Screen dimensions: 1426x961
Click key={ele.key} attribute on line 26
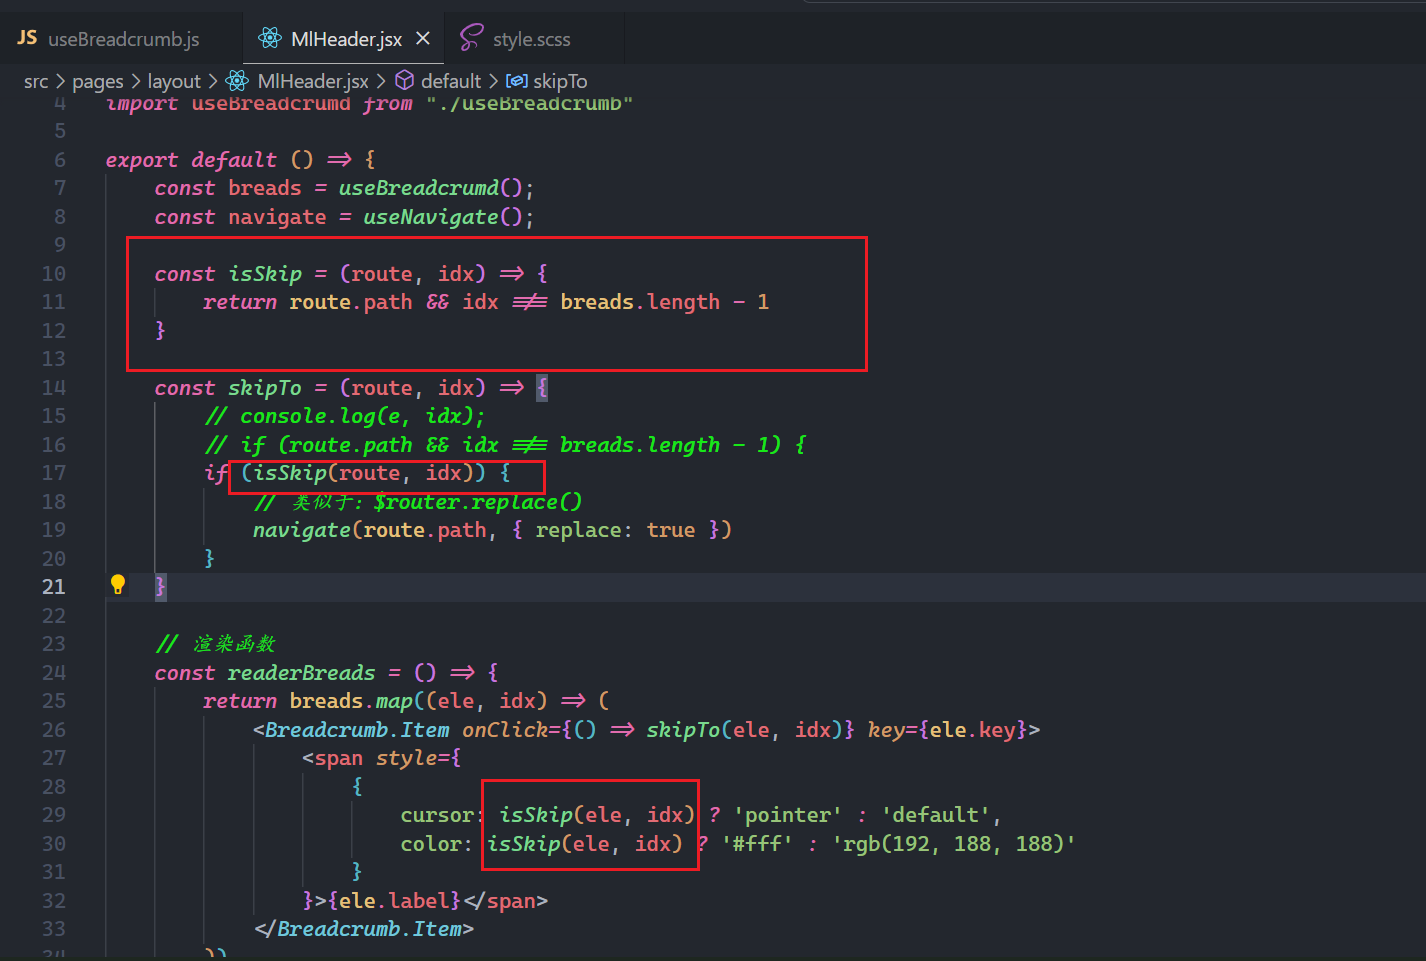pos(947,730)
